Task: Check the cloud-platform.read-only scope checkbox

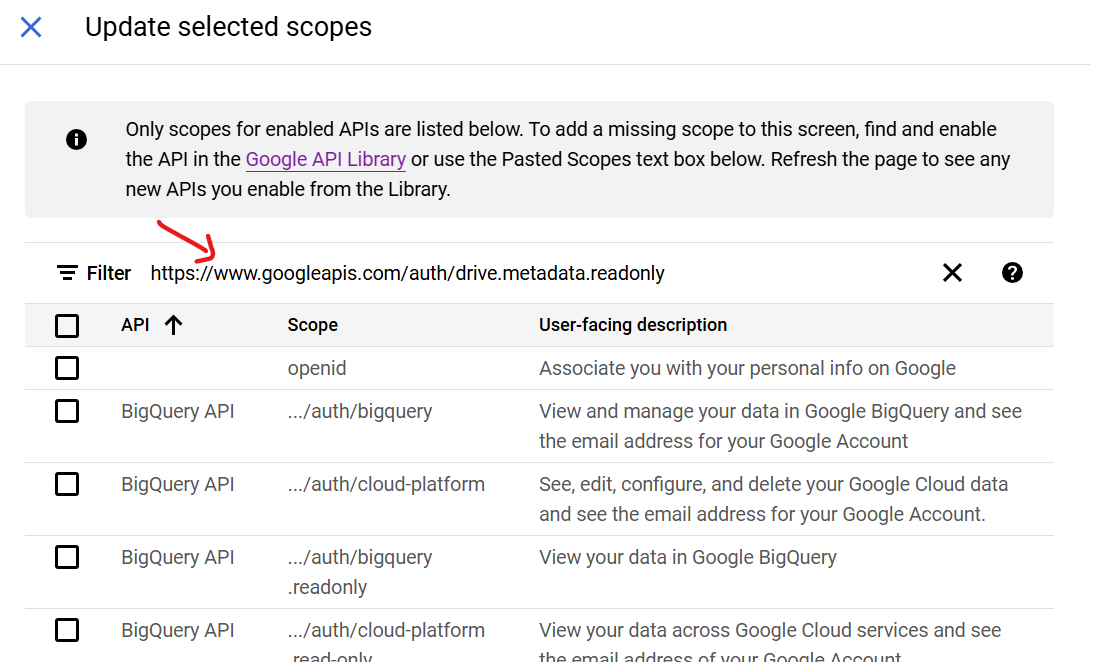Action: pos(67,630)
